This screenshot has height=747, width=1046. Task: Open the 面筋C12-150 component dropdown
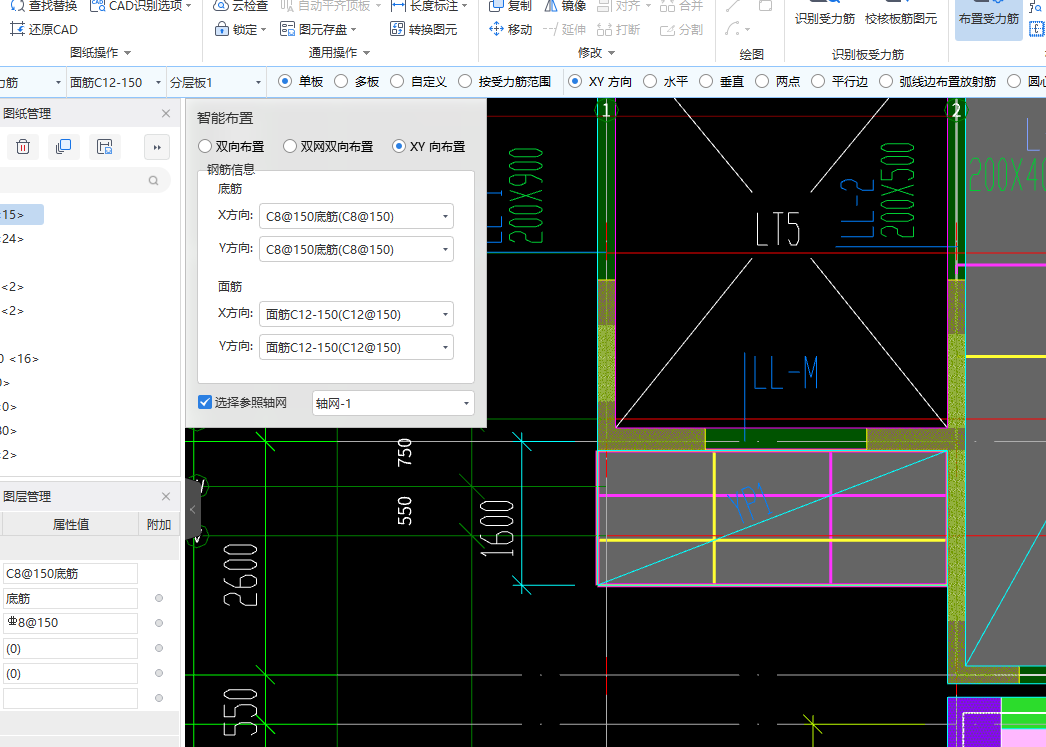[115, 82]
